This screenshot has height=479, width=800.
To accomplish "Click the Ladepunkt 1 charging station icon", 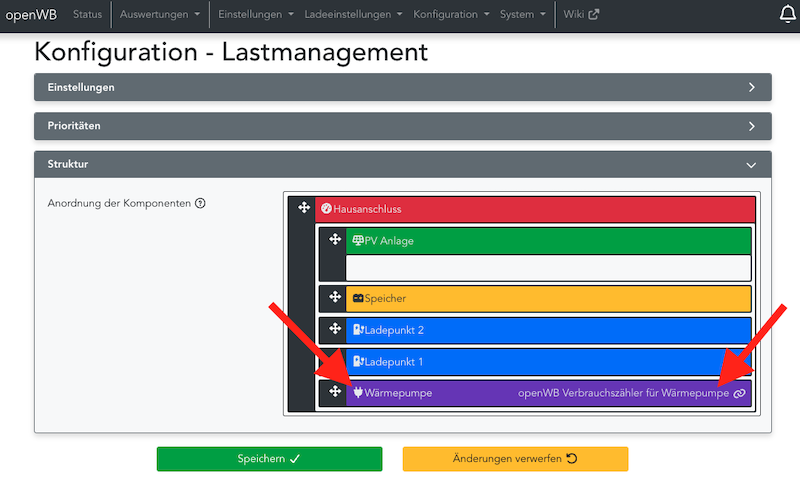I will pyautogui.click(x=358, y=362).
